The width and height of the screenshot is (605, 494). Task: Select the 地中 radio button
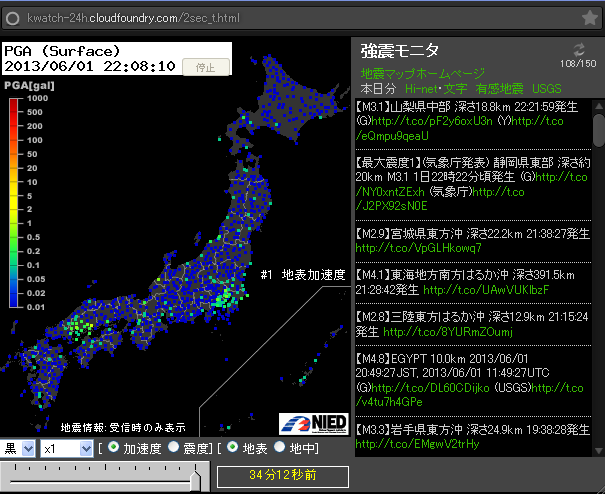point(279,447)
